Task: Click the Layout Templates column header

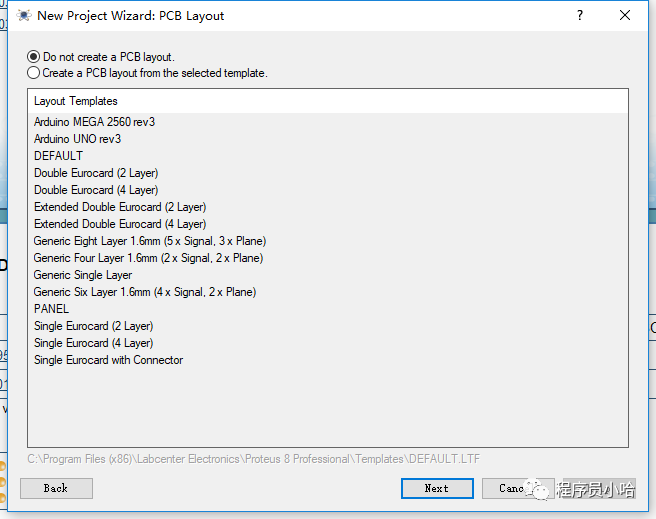Action: coord(76,101)
